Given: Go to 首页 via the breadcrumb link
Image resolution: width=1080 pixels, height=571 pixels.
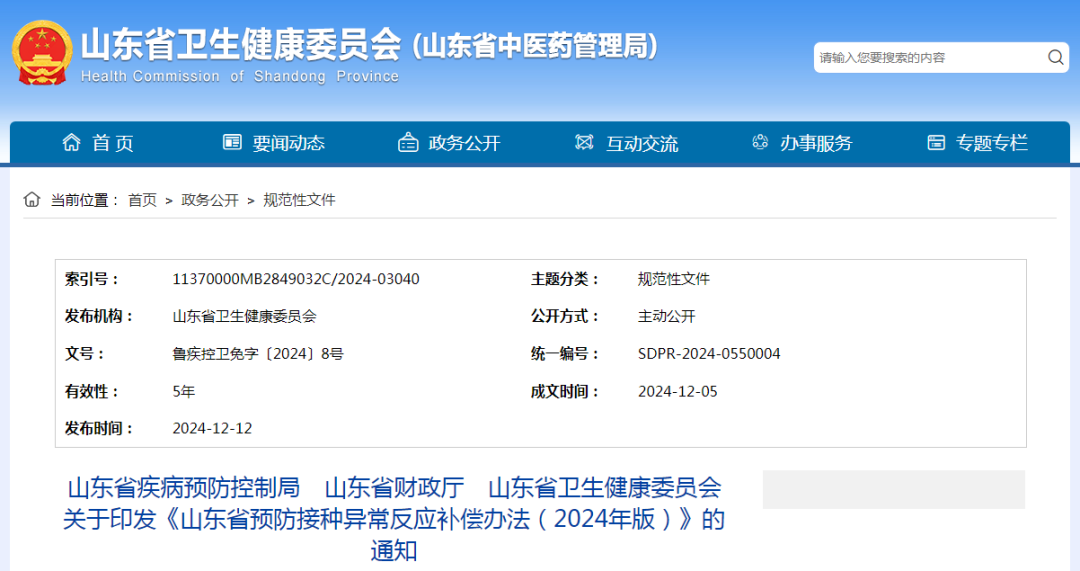Looking at the screenshot, I should click(142, 200).
